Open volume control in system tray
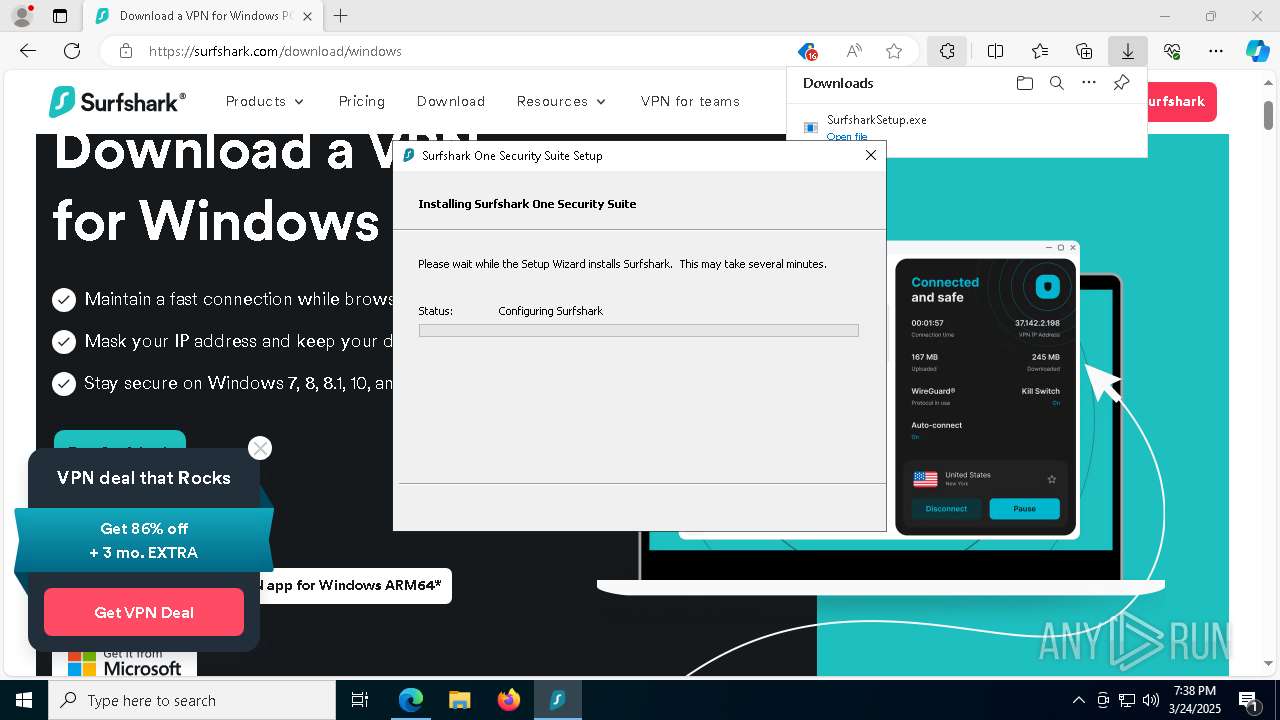Image resolution: width=1280 pixels, height=720 pixels. coord(1151,700)
